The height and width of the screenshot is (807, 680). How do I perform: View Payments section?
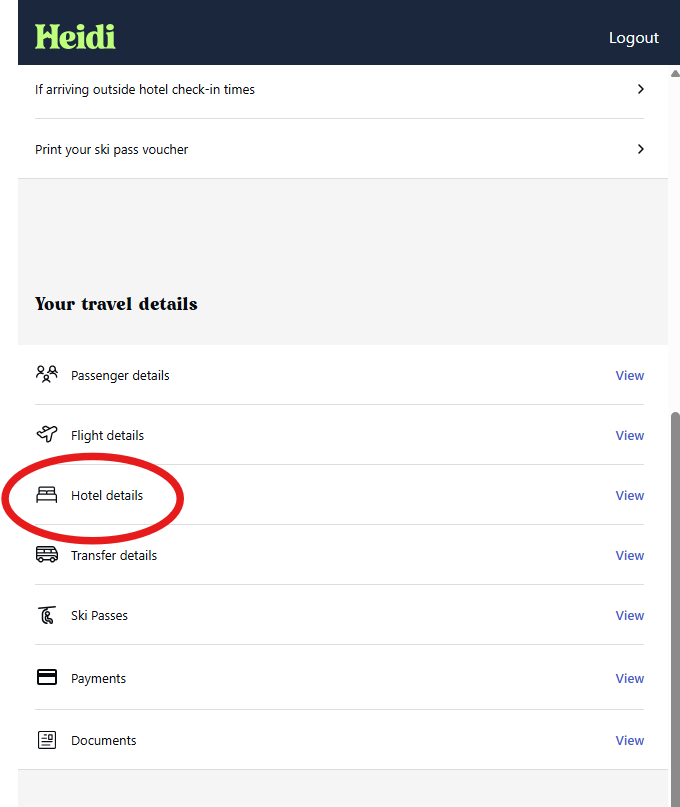pos(630,678)
